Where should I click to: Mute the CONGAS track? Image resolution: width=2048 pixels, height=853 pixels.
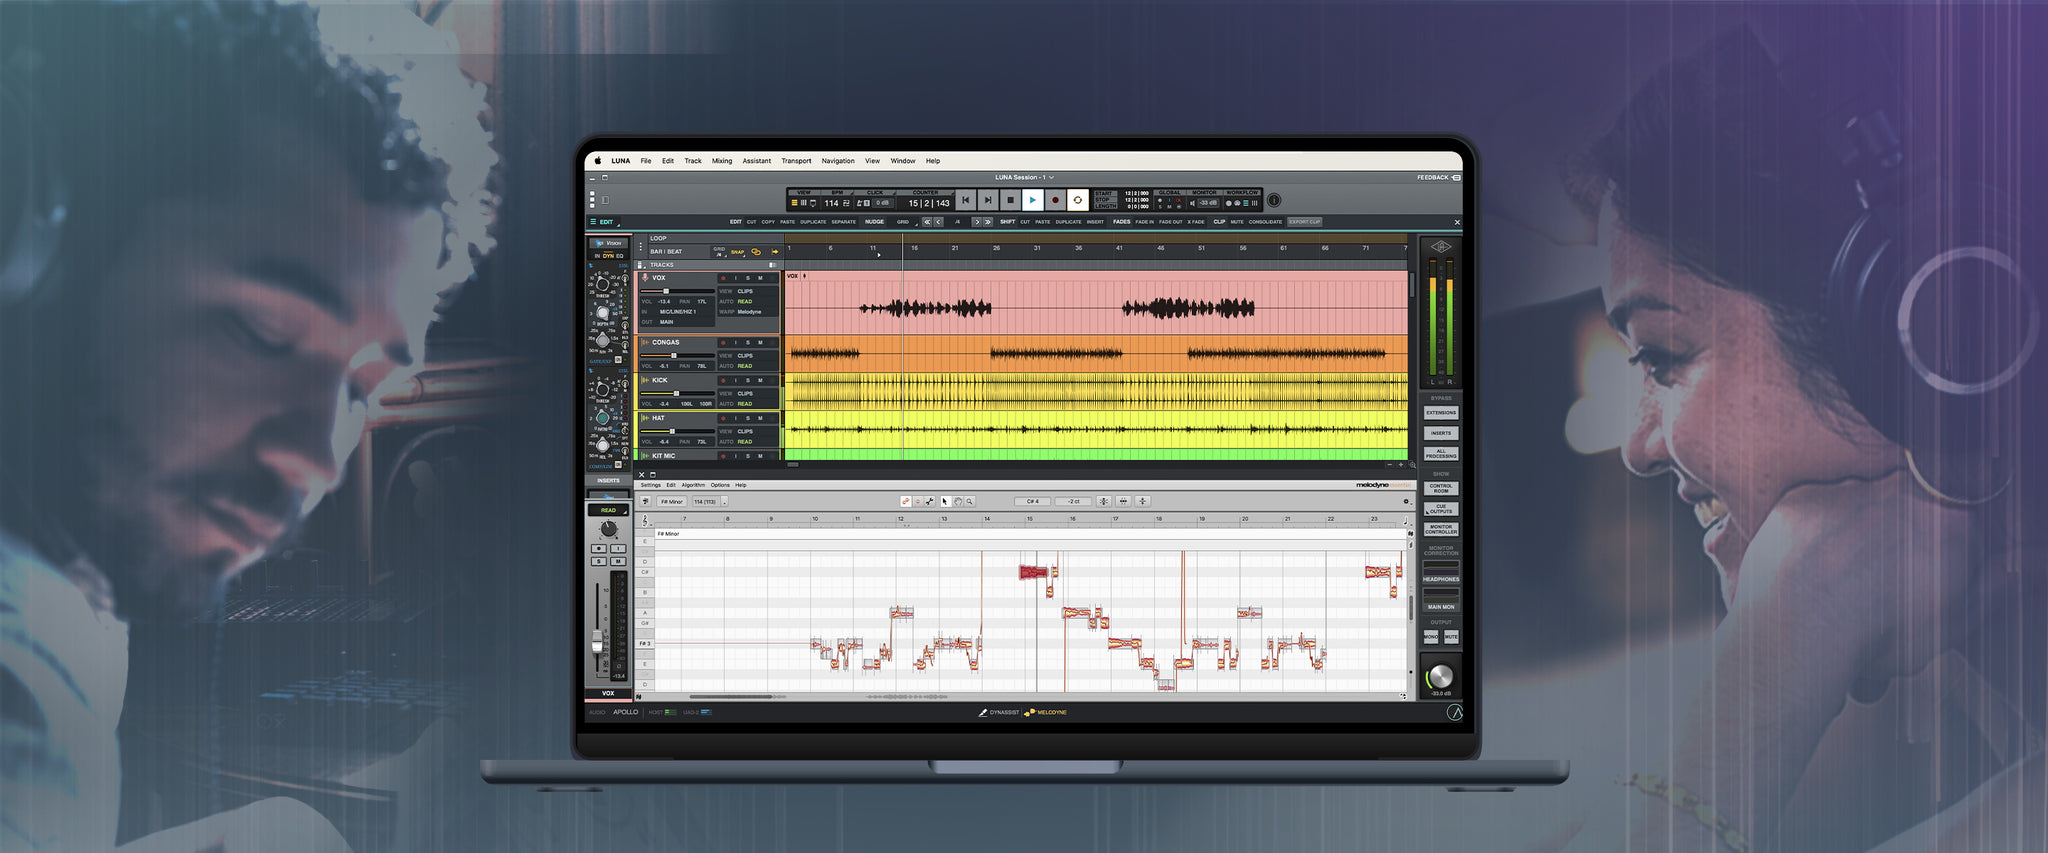tap(760, 342)
